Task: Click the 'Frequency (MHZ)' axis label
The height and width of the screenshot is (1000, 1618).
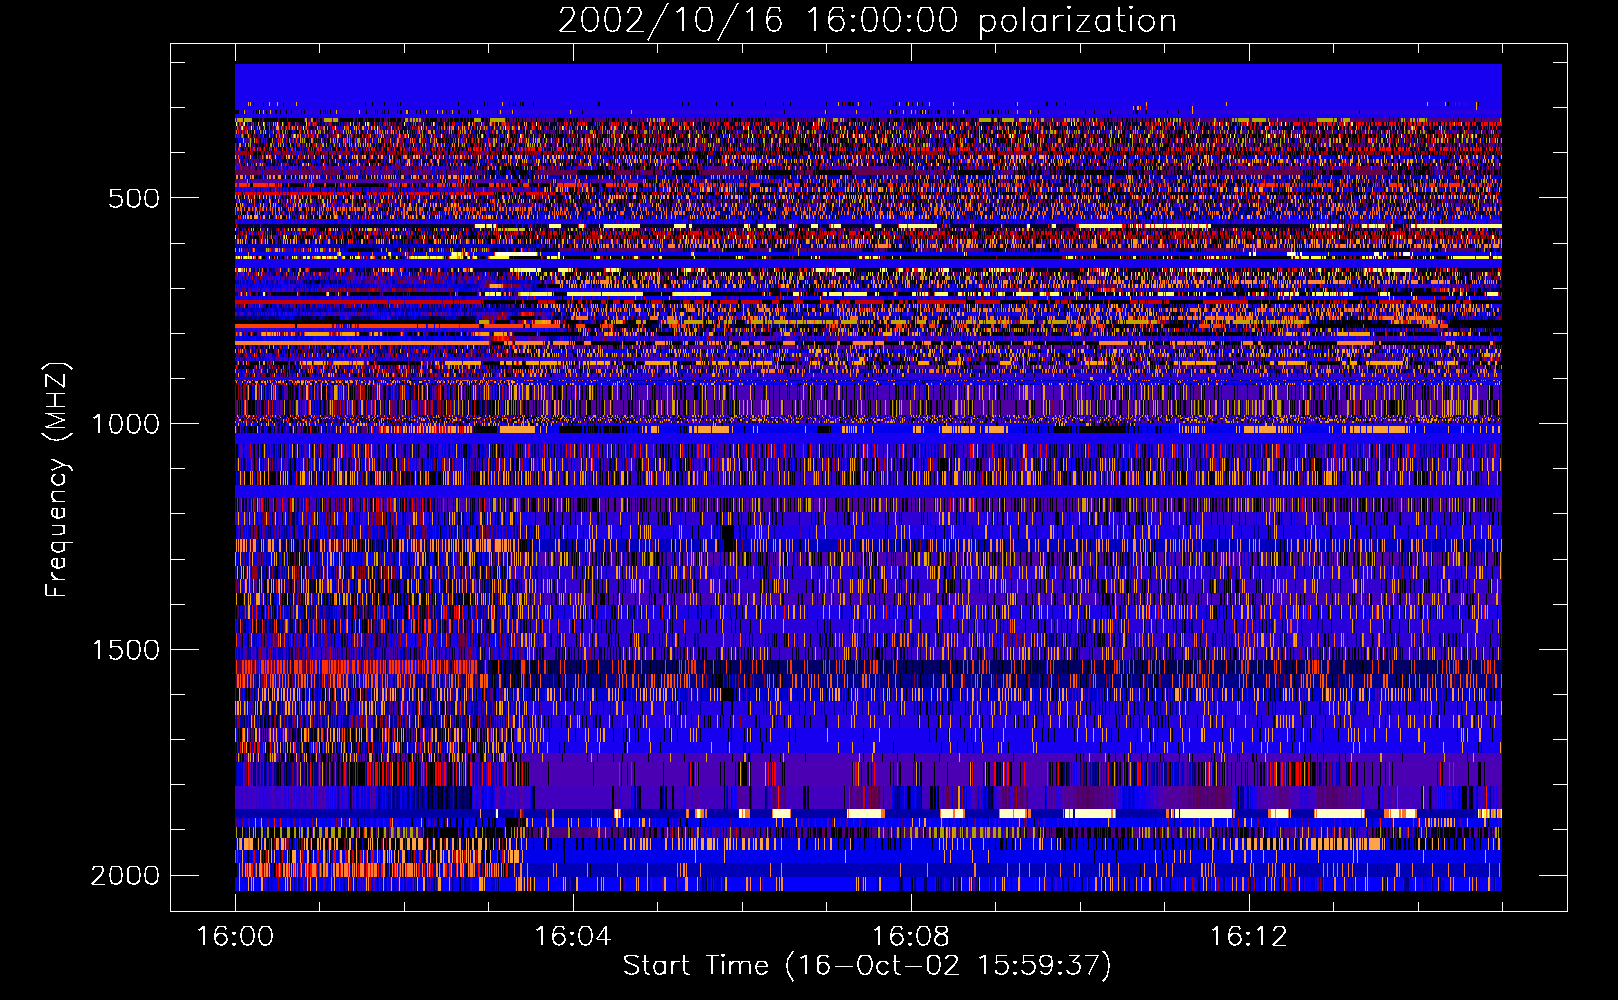Action: pyautogui.click(x=57, y=480)
